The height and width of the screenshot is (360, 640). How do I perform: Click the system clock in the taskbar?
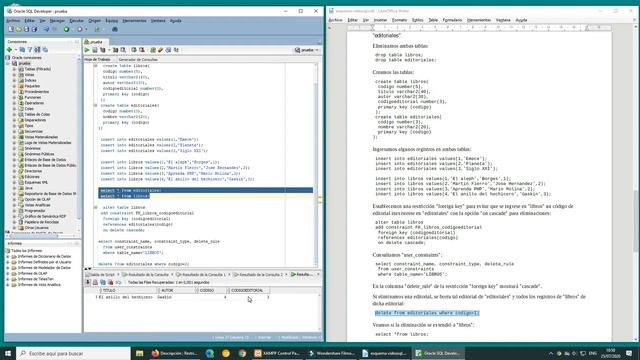click(x=611, y=353)
